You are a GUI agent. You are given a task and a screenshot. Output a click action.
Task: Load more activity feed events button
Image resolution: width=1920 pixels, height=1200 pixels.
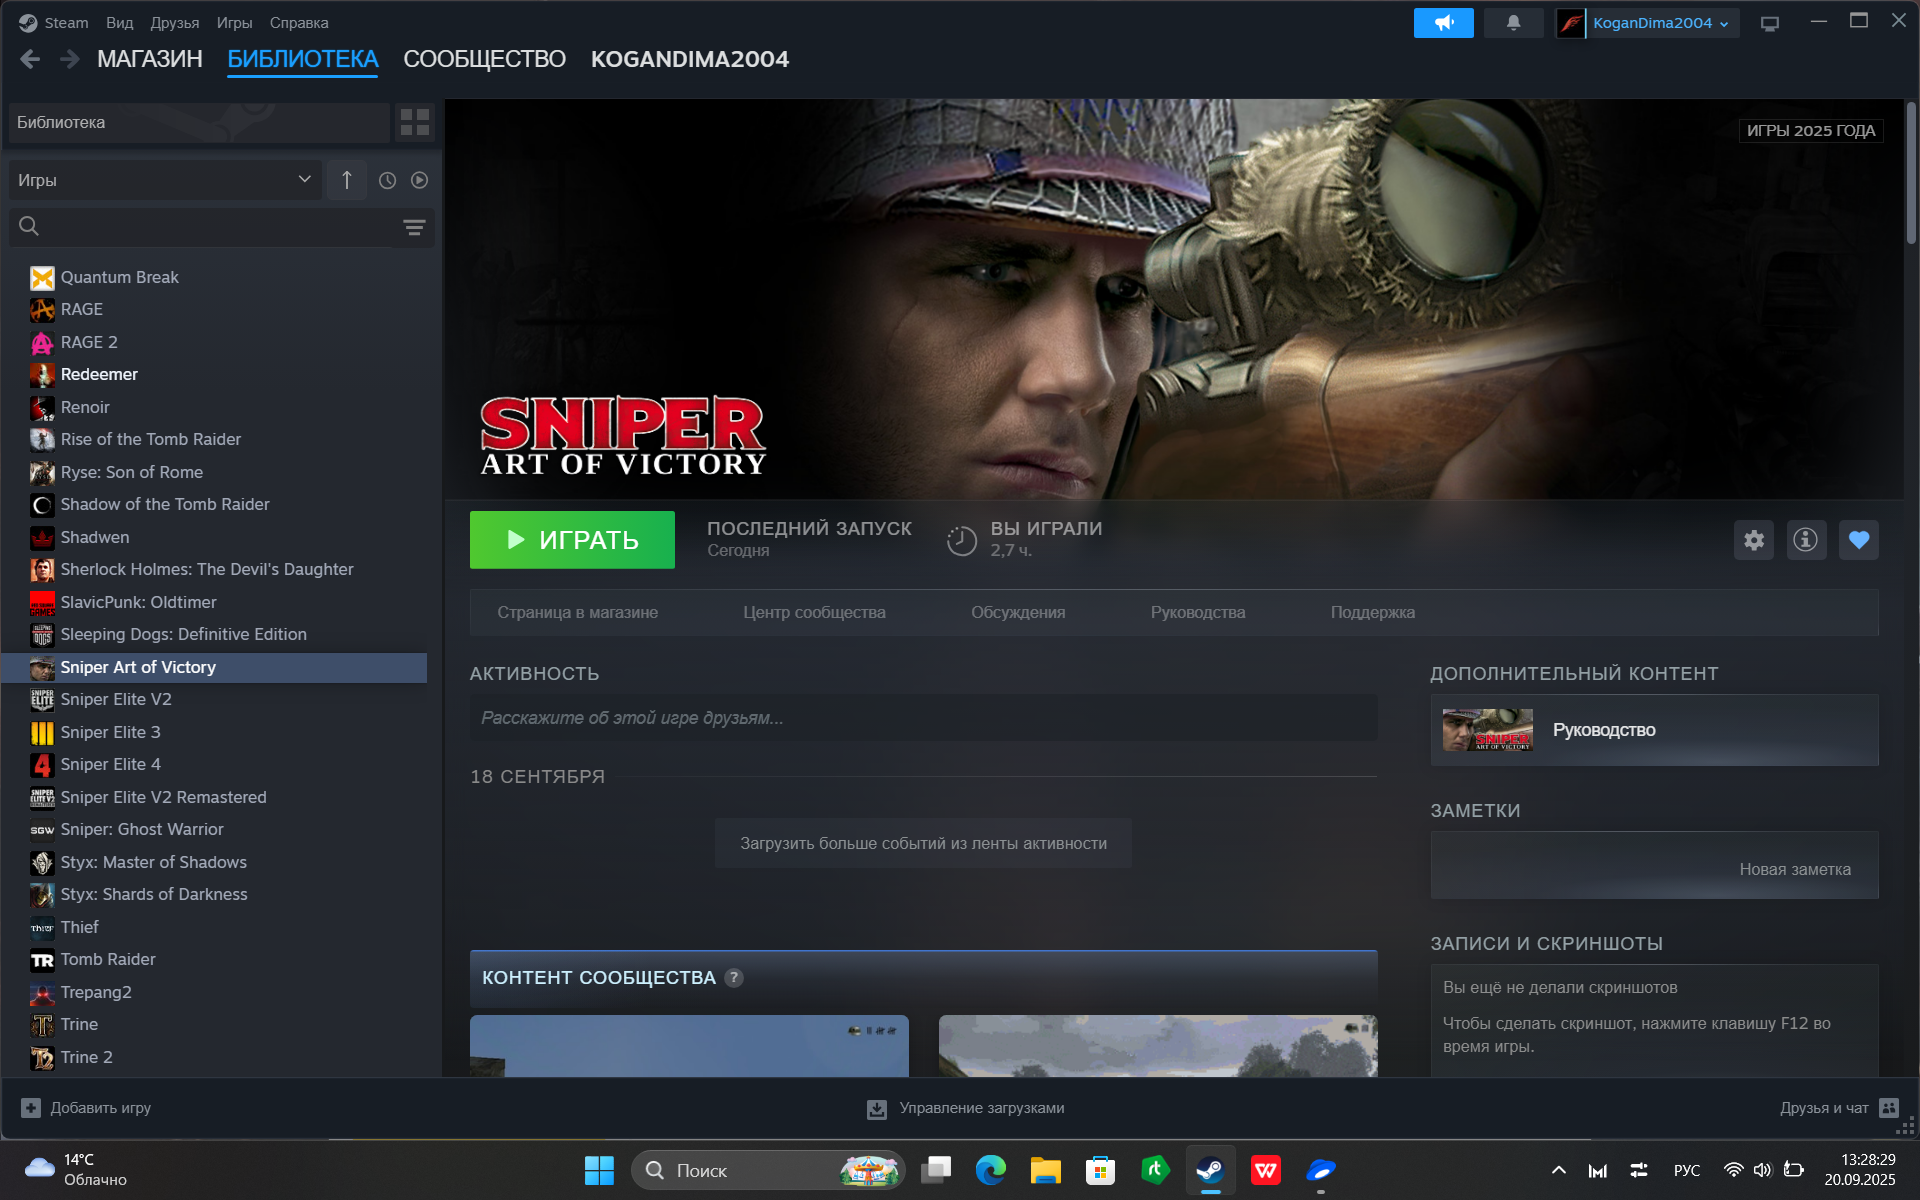point(923,843)
